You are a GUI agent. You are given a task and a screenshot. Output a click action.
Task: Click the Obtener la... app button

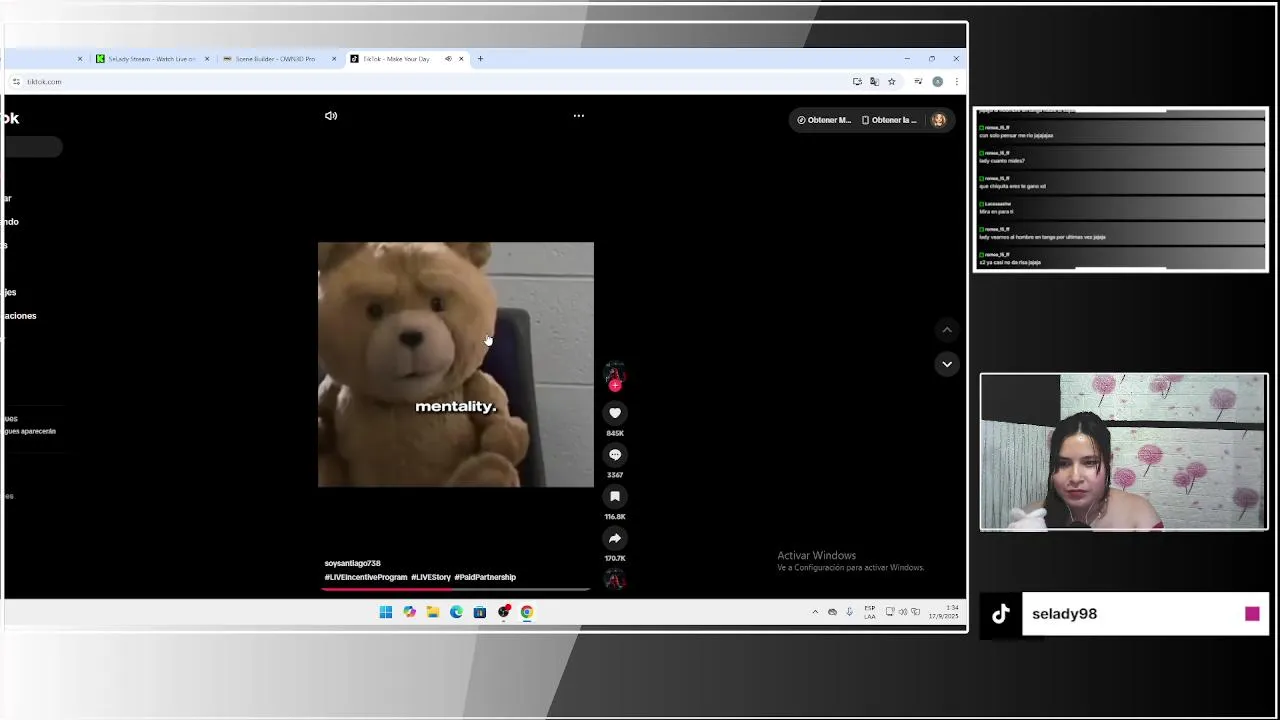(889, 120)
